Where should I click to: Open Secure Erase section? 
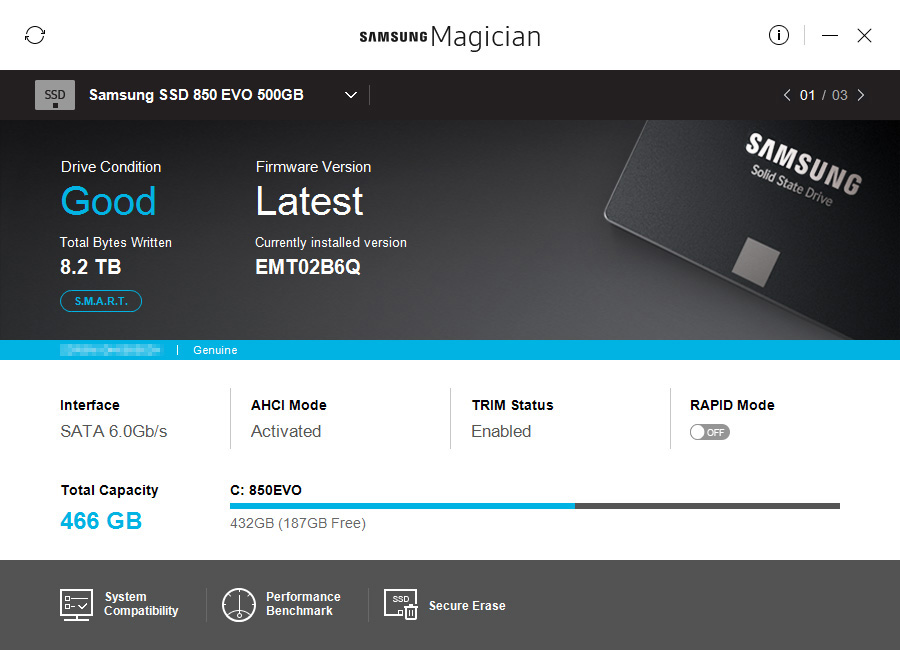click(x=467, y=606)
